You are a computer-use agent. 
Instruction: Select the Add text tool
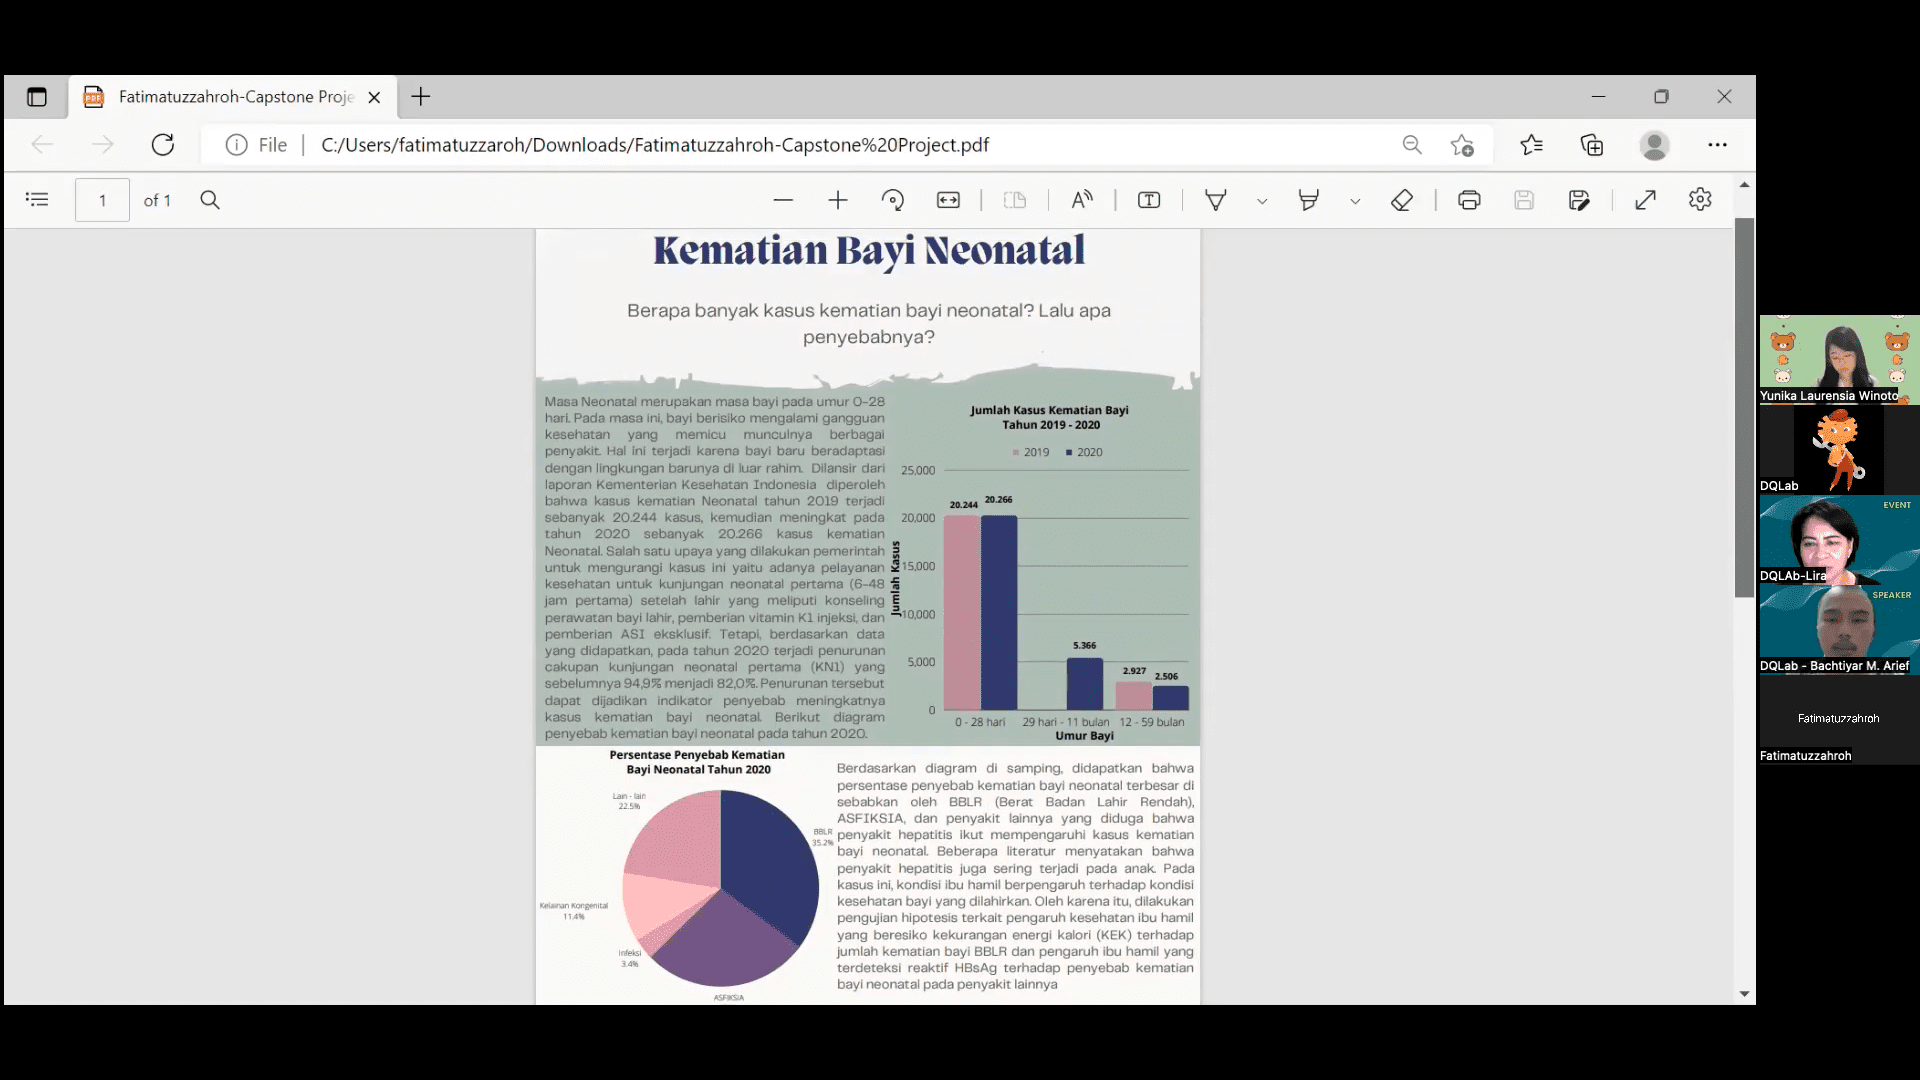point(1149,200)
